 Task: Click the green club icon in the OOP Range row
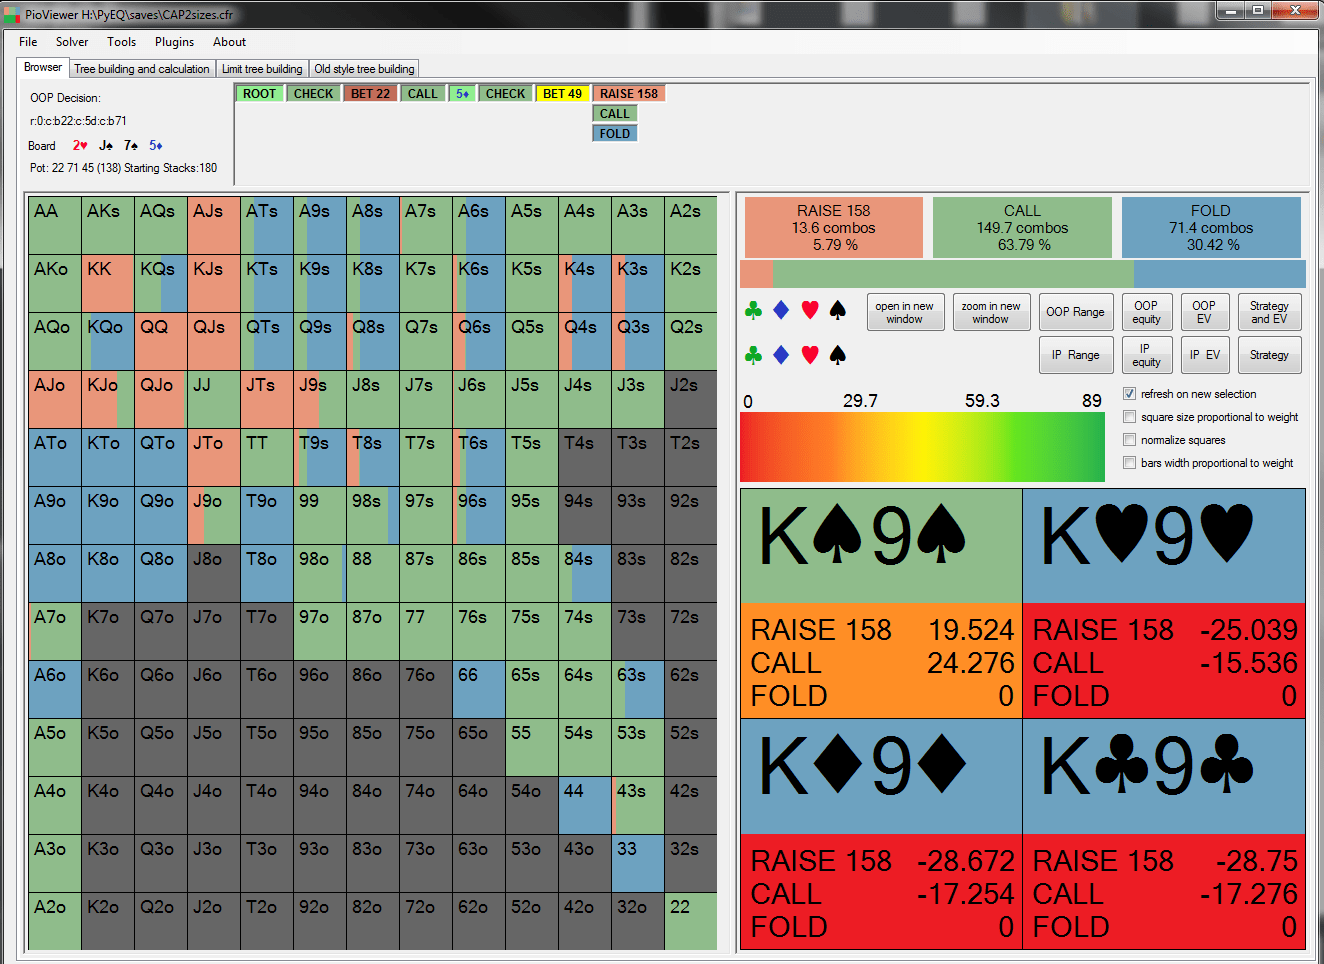(x=754, y=311)
